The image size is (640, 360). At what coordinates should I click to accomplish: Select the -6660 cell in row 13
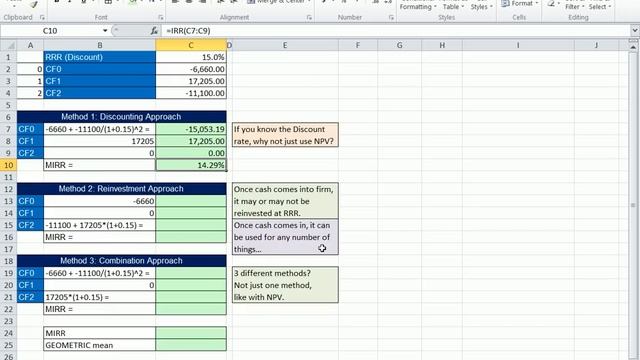coord(100,201)
